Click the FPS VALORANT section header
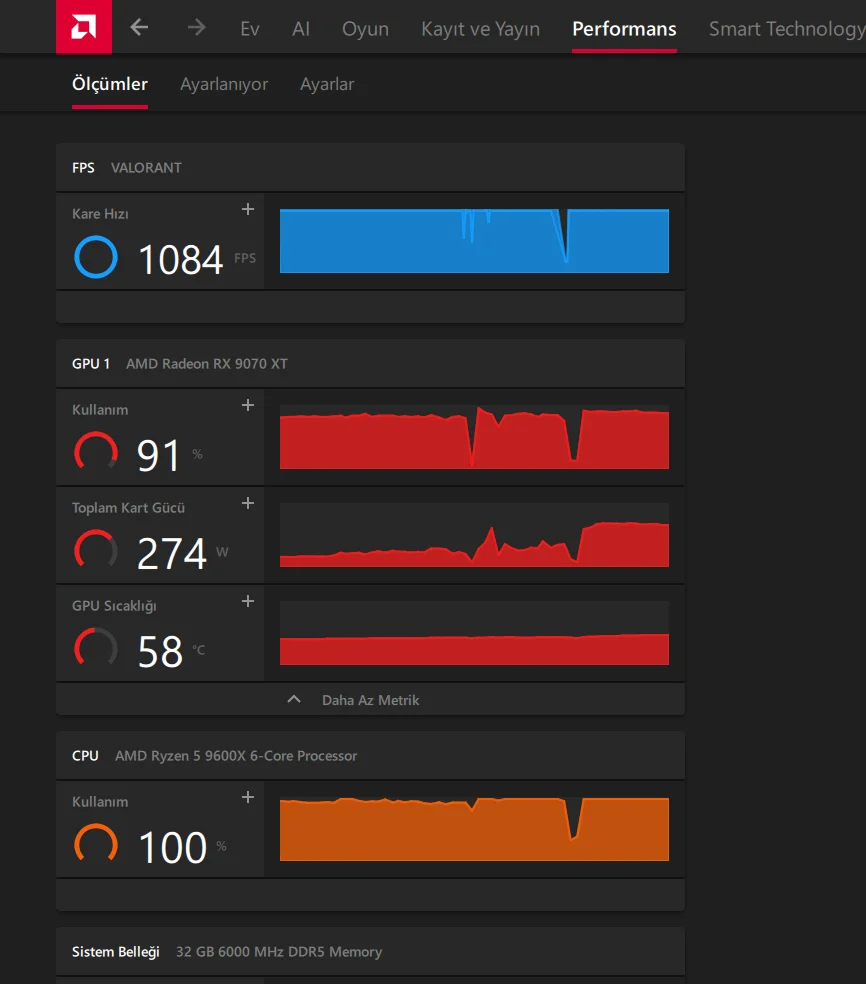The image size is (866, 984). 370,168
